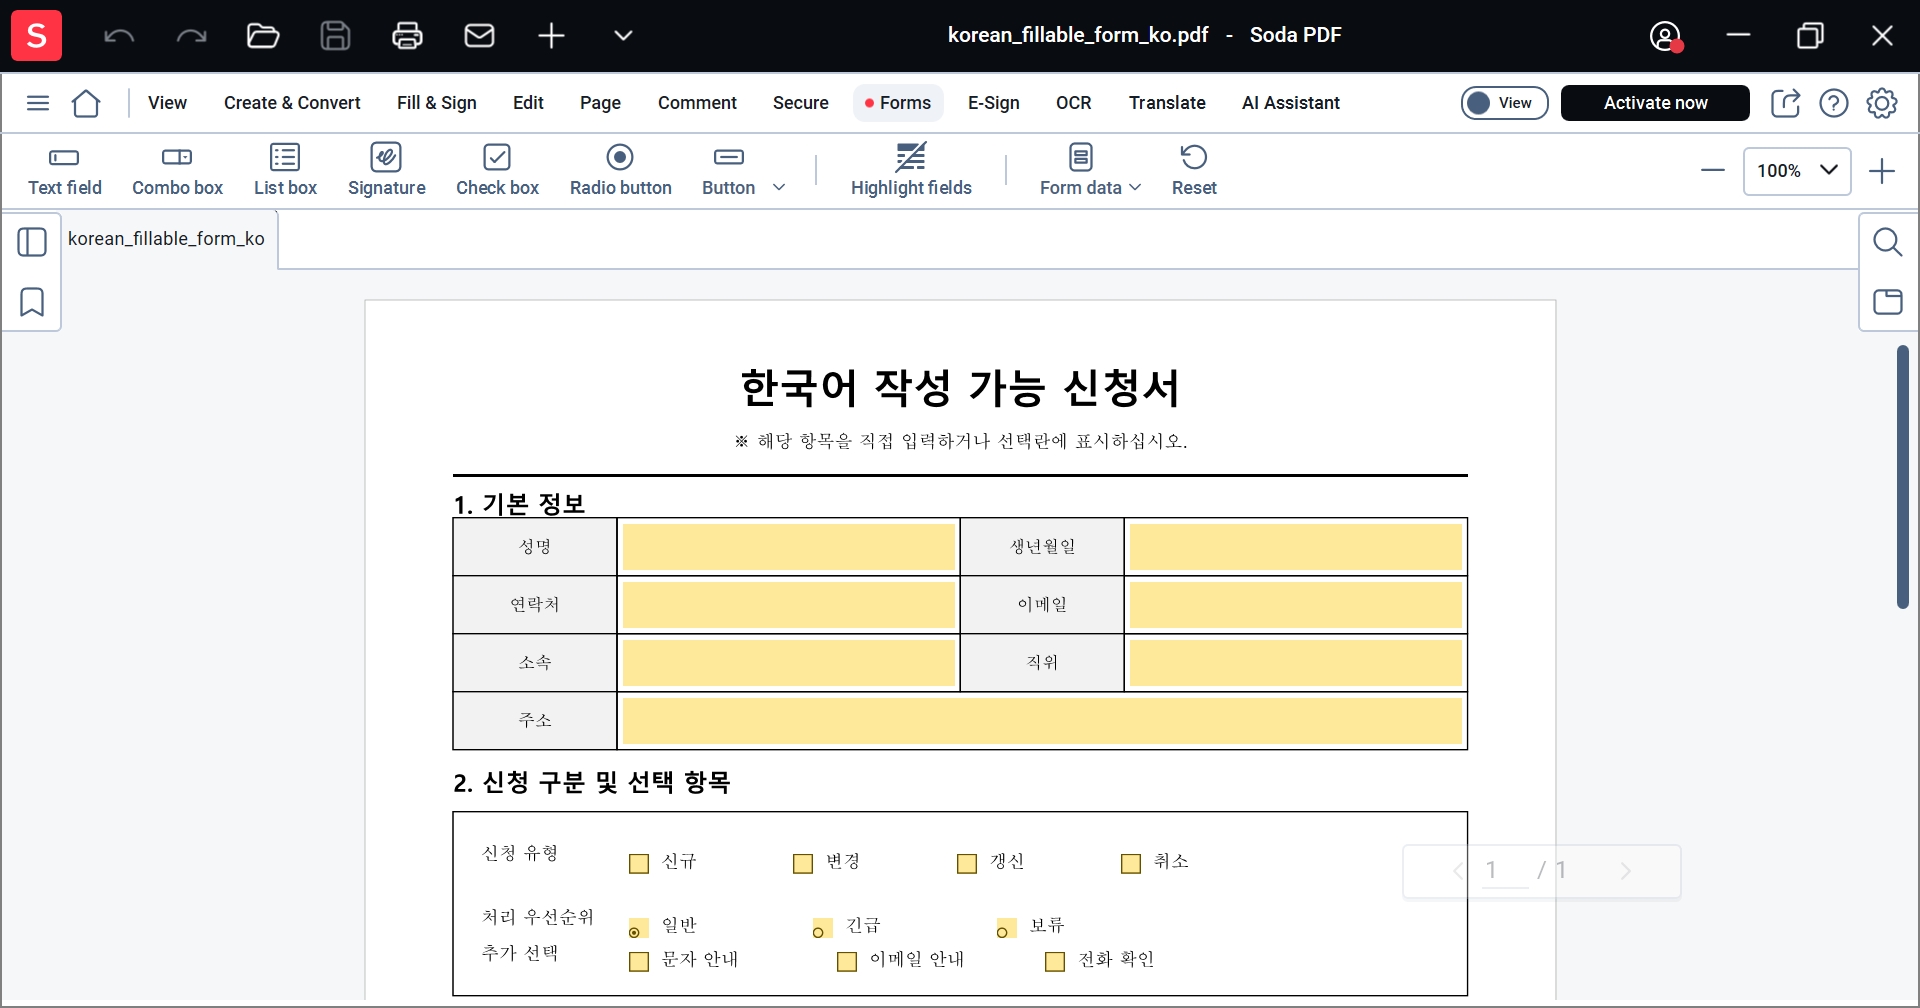Toggle Highlight fields
1920x1008 pixels.
(911, 171)
